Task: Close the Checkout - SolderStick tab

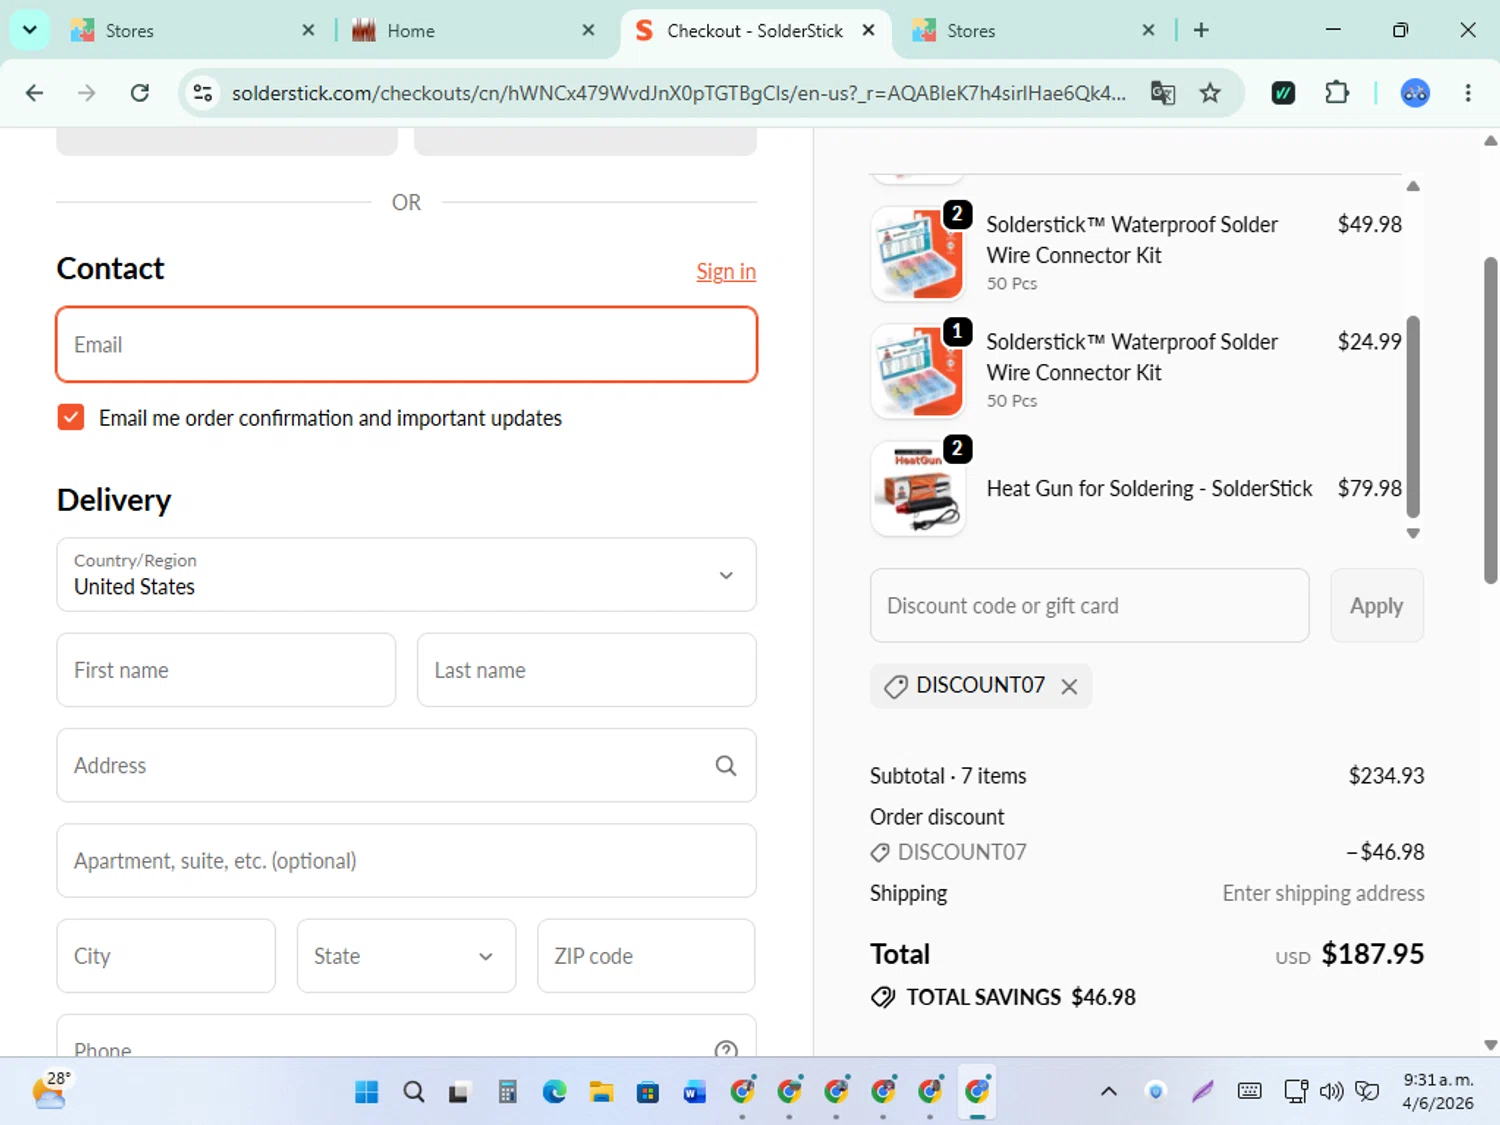Action: [x=868, y=30]
